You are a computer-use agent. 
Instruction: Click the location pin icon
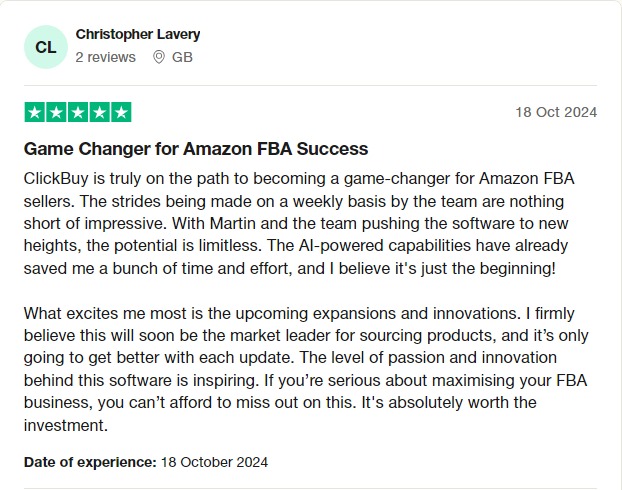click(x=159, y=57)
